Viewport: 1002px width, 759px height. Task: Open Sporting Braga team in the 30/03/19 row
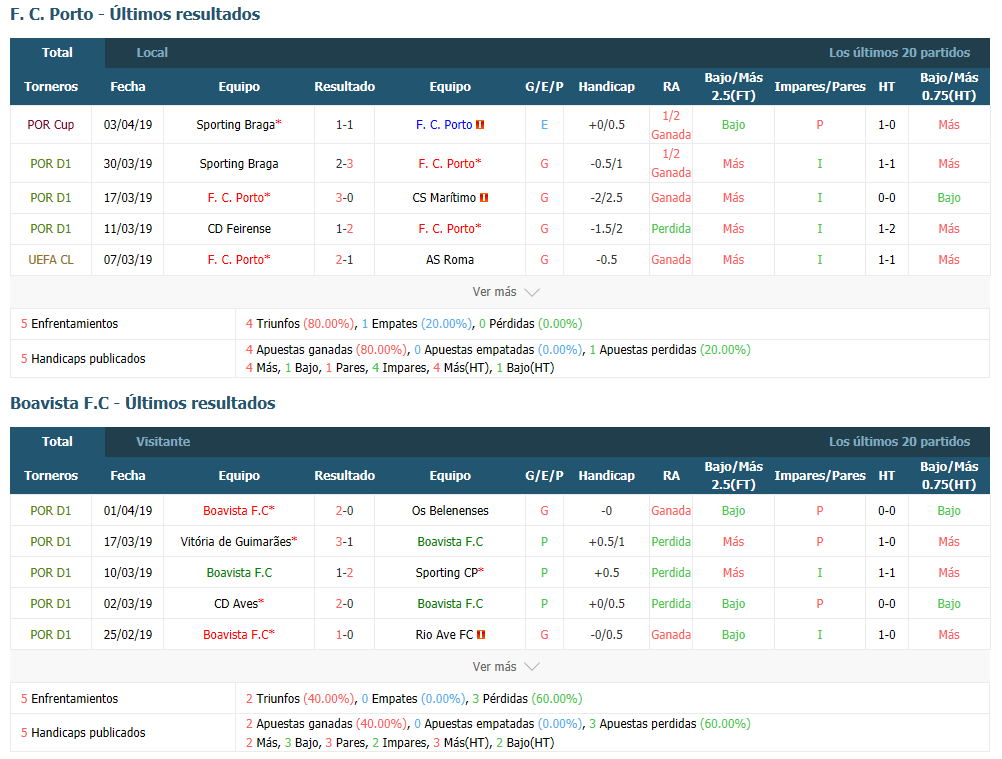[238, 164]
